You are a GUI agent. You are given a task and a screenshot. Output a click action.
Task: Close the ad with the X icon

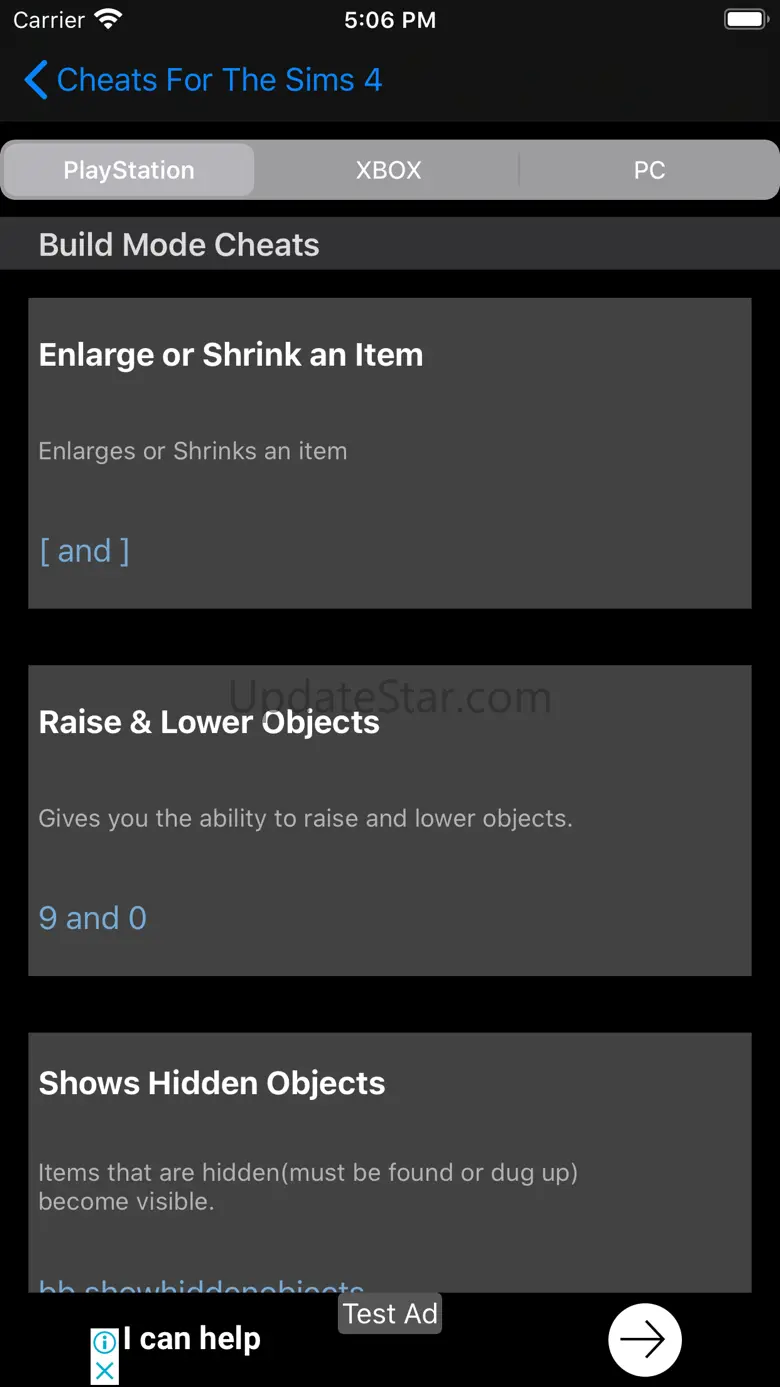tap(105, 1371)
